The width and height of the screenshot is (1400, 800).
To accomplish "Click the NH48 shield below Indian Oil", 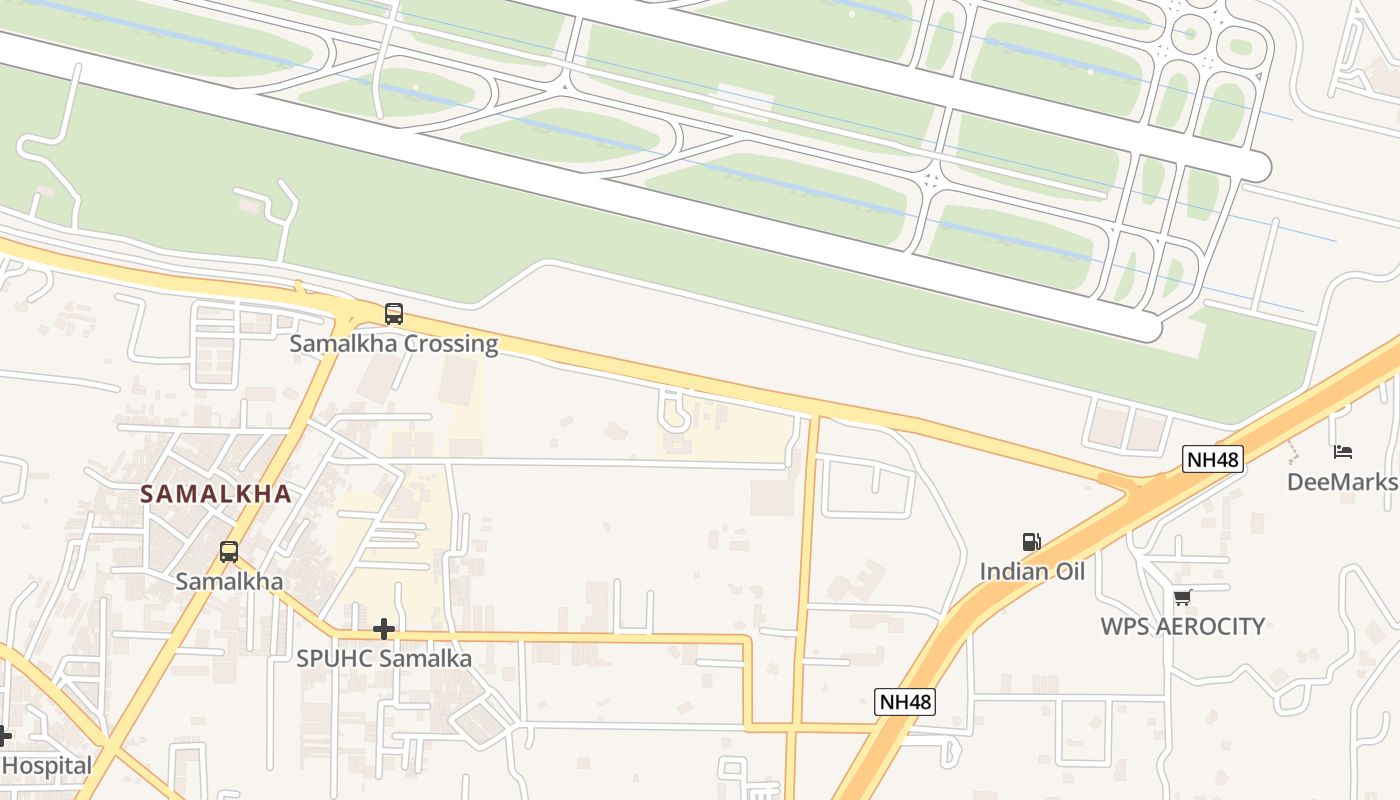I will click(905, 702).
